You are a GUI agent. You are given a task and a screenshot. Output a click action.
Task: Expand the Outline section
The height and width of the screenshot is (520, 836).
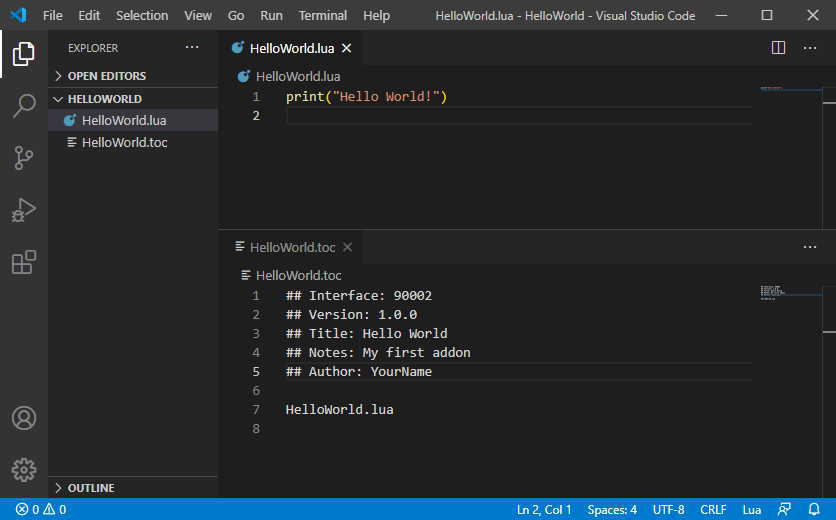90,488
